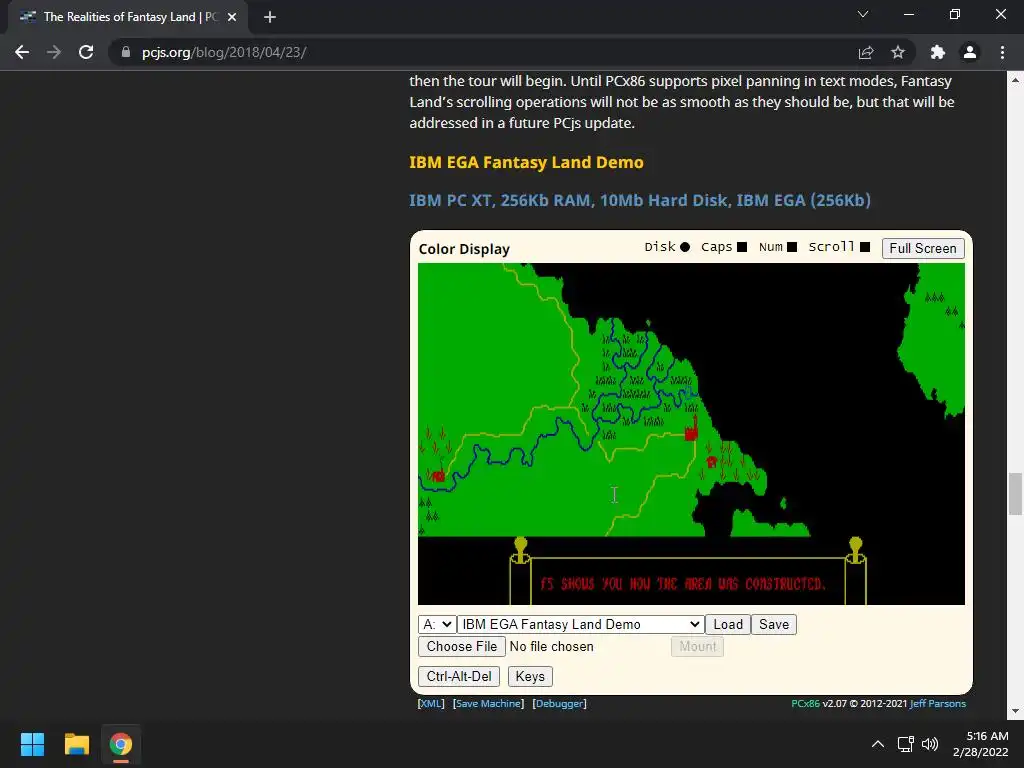Click the address bar URL
The image size is (1024, 768).
click(224, 52)
